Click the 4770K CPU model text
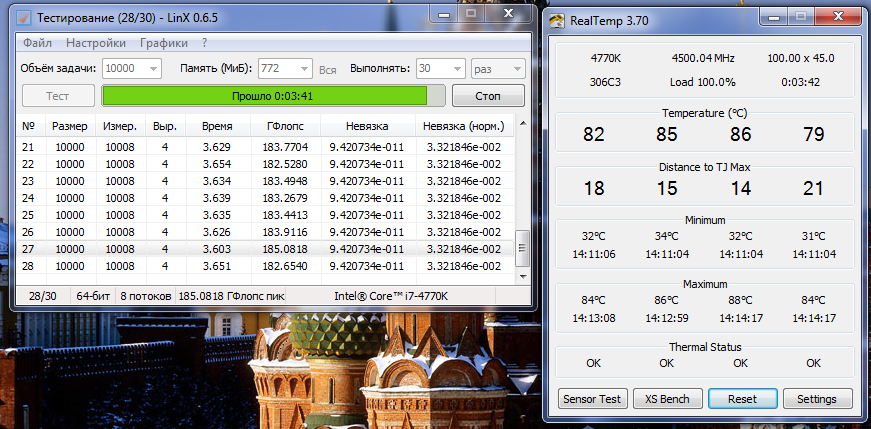This screenshot has height=429, width=871. (x=605, y=58)
